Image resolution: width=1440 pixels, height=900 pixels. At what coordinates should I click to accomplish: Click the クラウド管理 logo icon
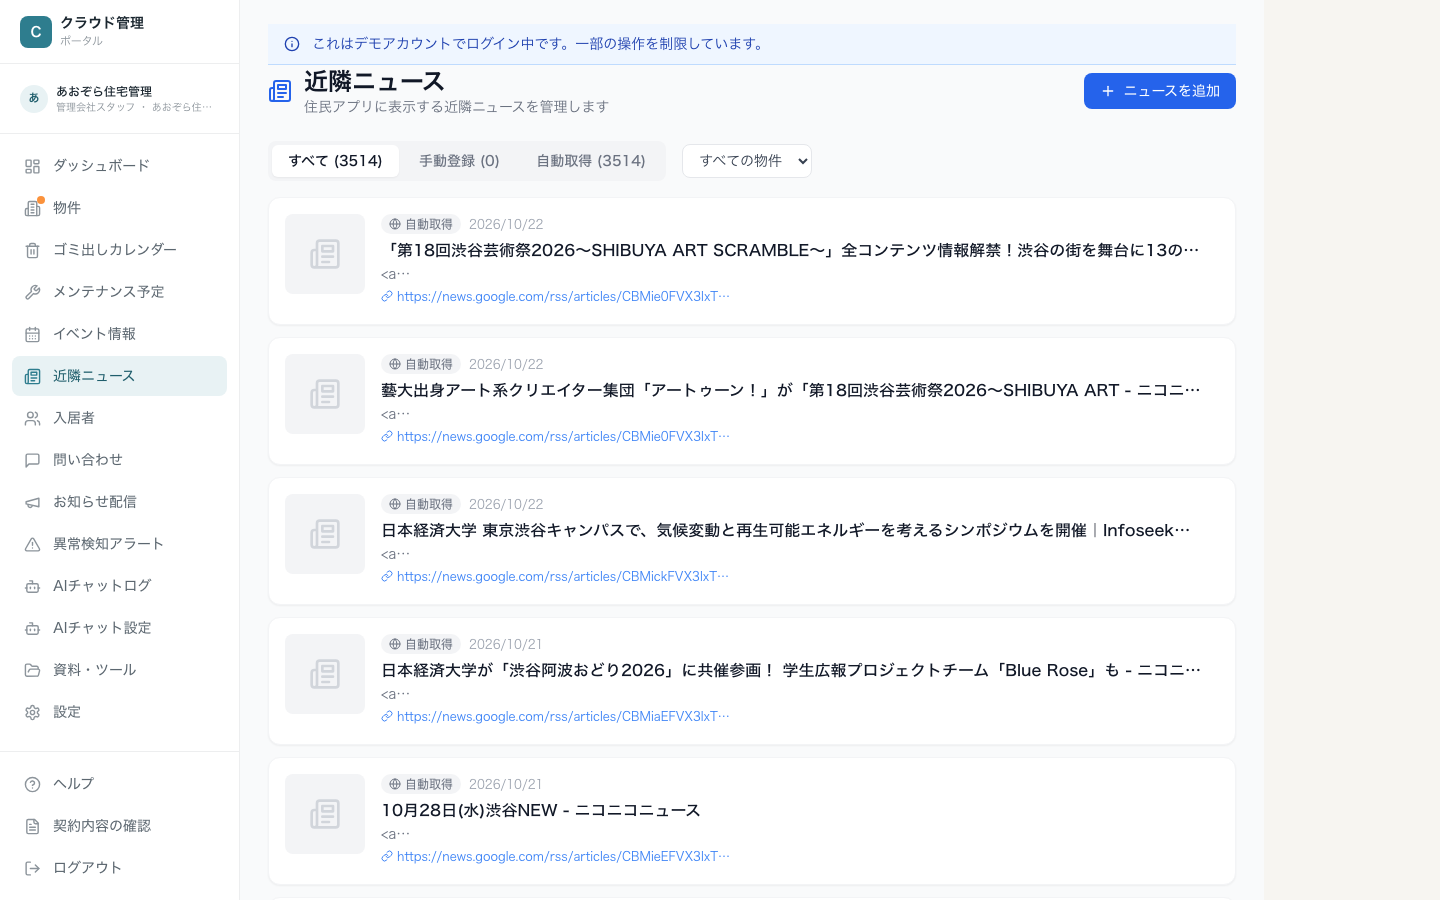pyautogui.click(x=36, y=32)
